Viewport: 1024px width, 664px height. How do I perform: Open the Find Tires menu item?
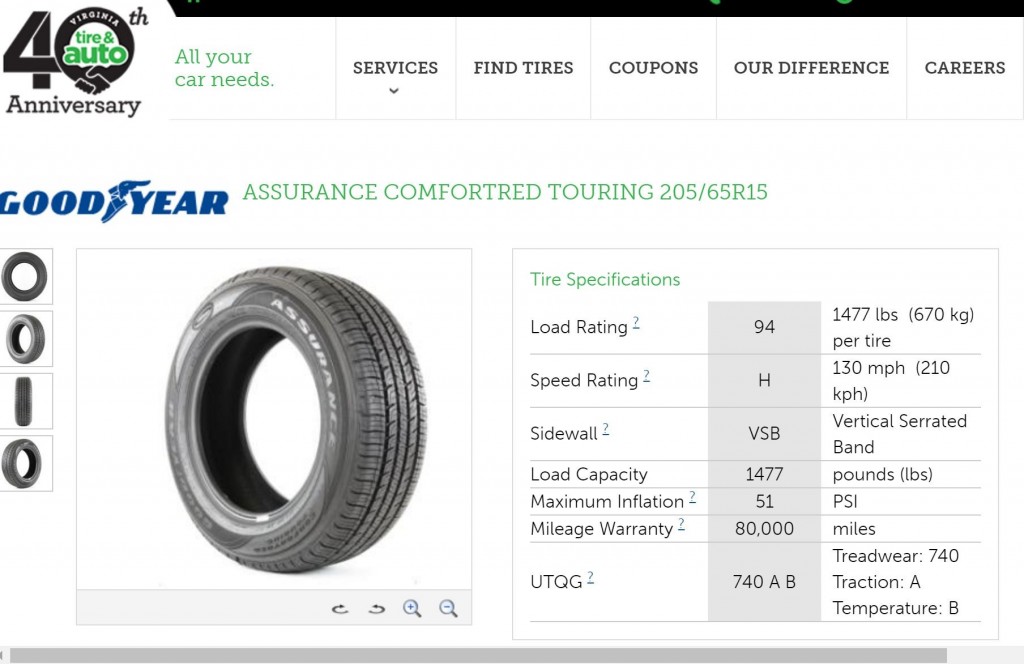tap(523, 68)
